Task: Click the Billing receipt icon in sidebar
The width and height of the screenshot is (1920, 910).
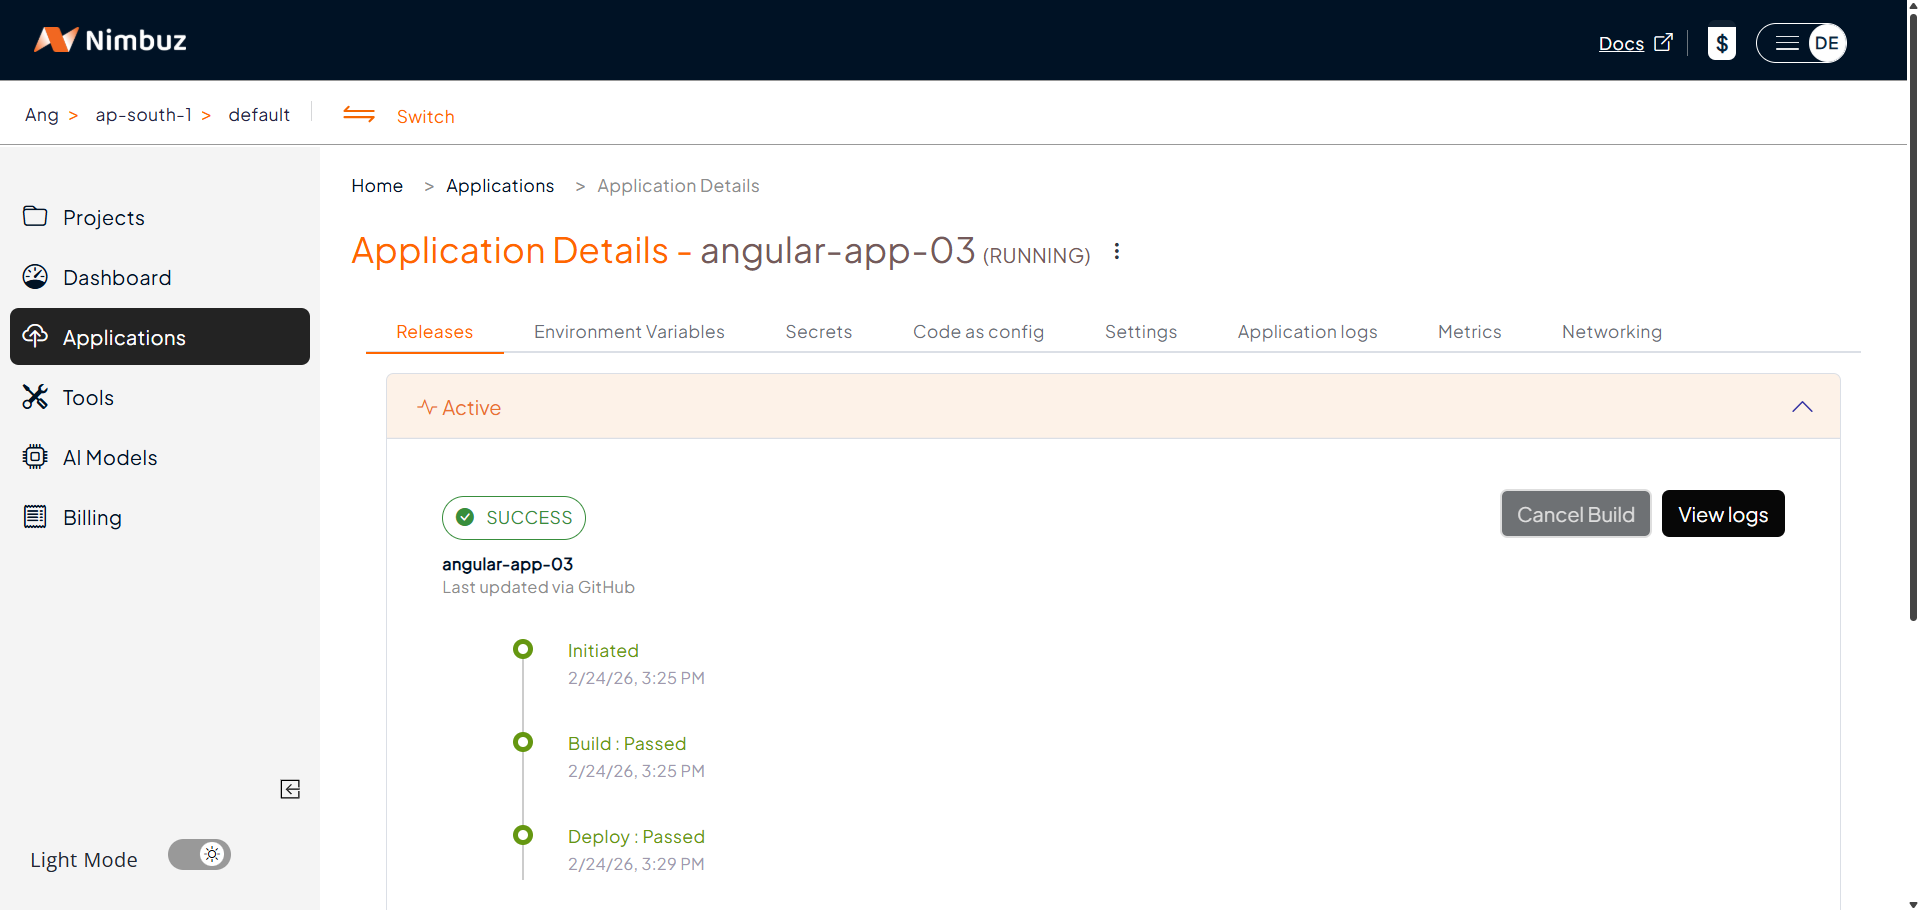Action: coord(35,517)
